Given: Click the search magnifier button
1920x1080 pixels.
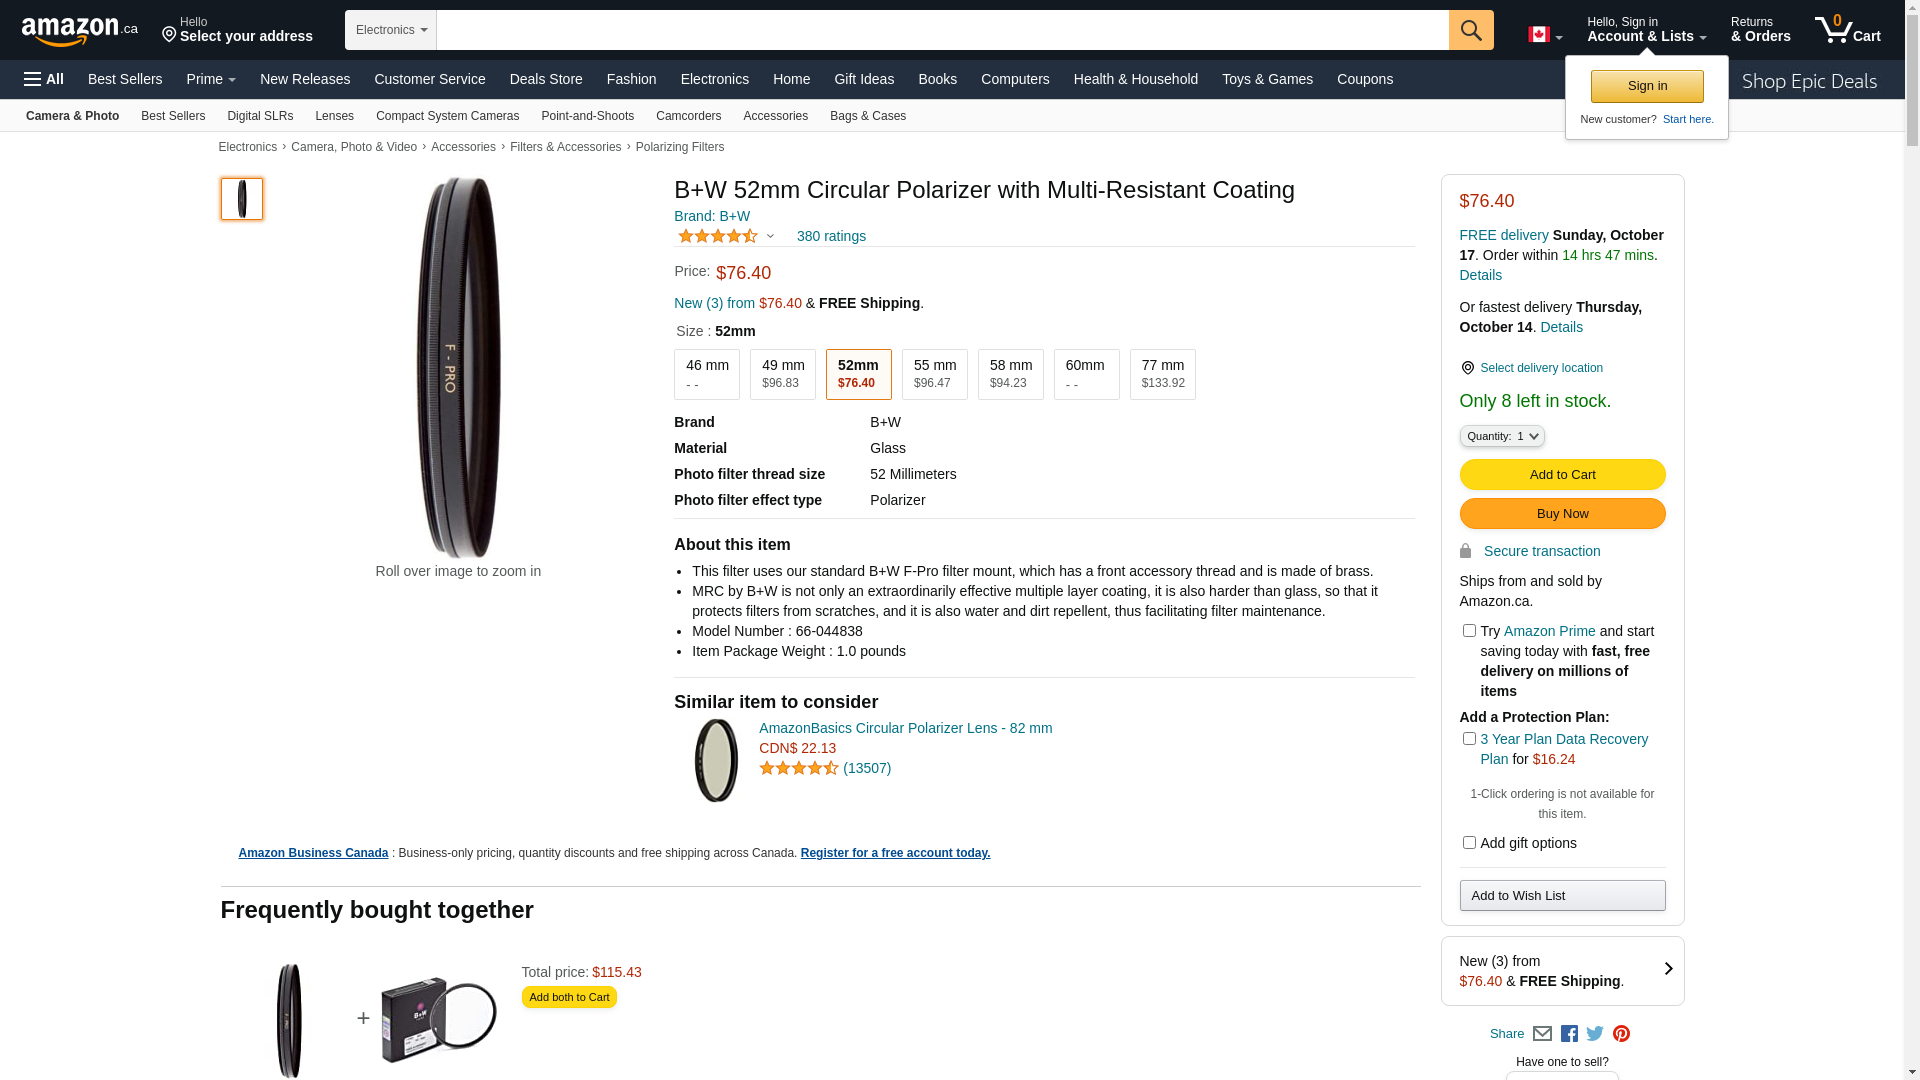Looking at the screenshot, I should point(1470,30).
